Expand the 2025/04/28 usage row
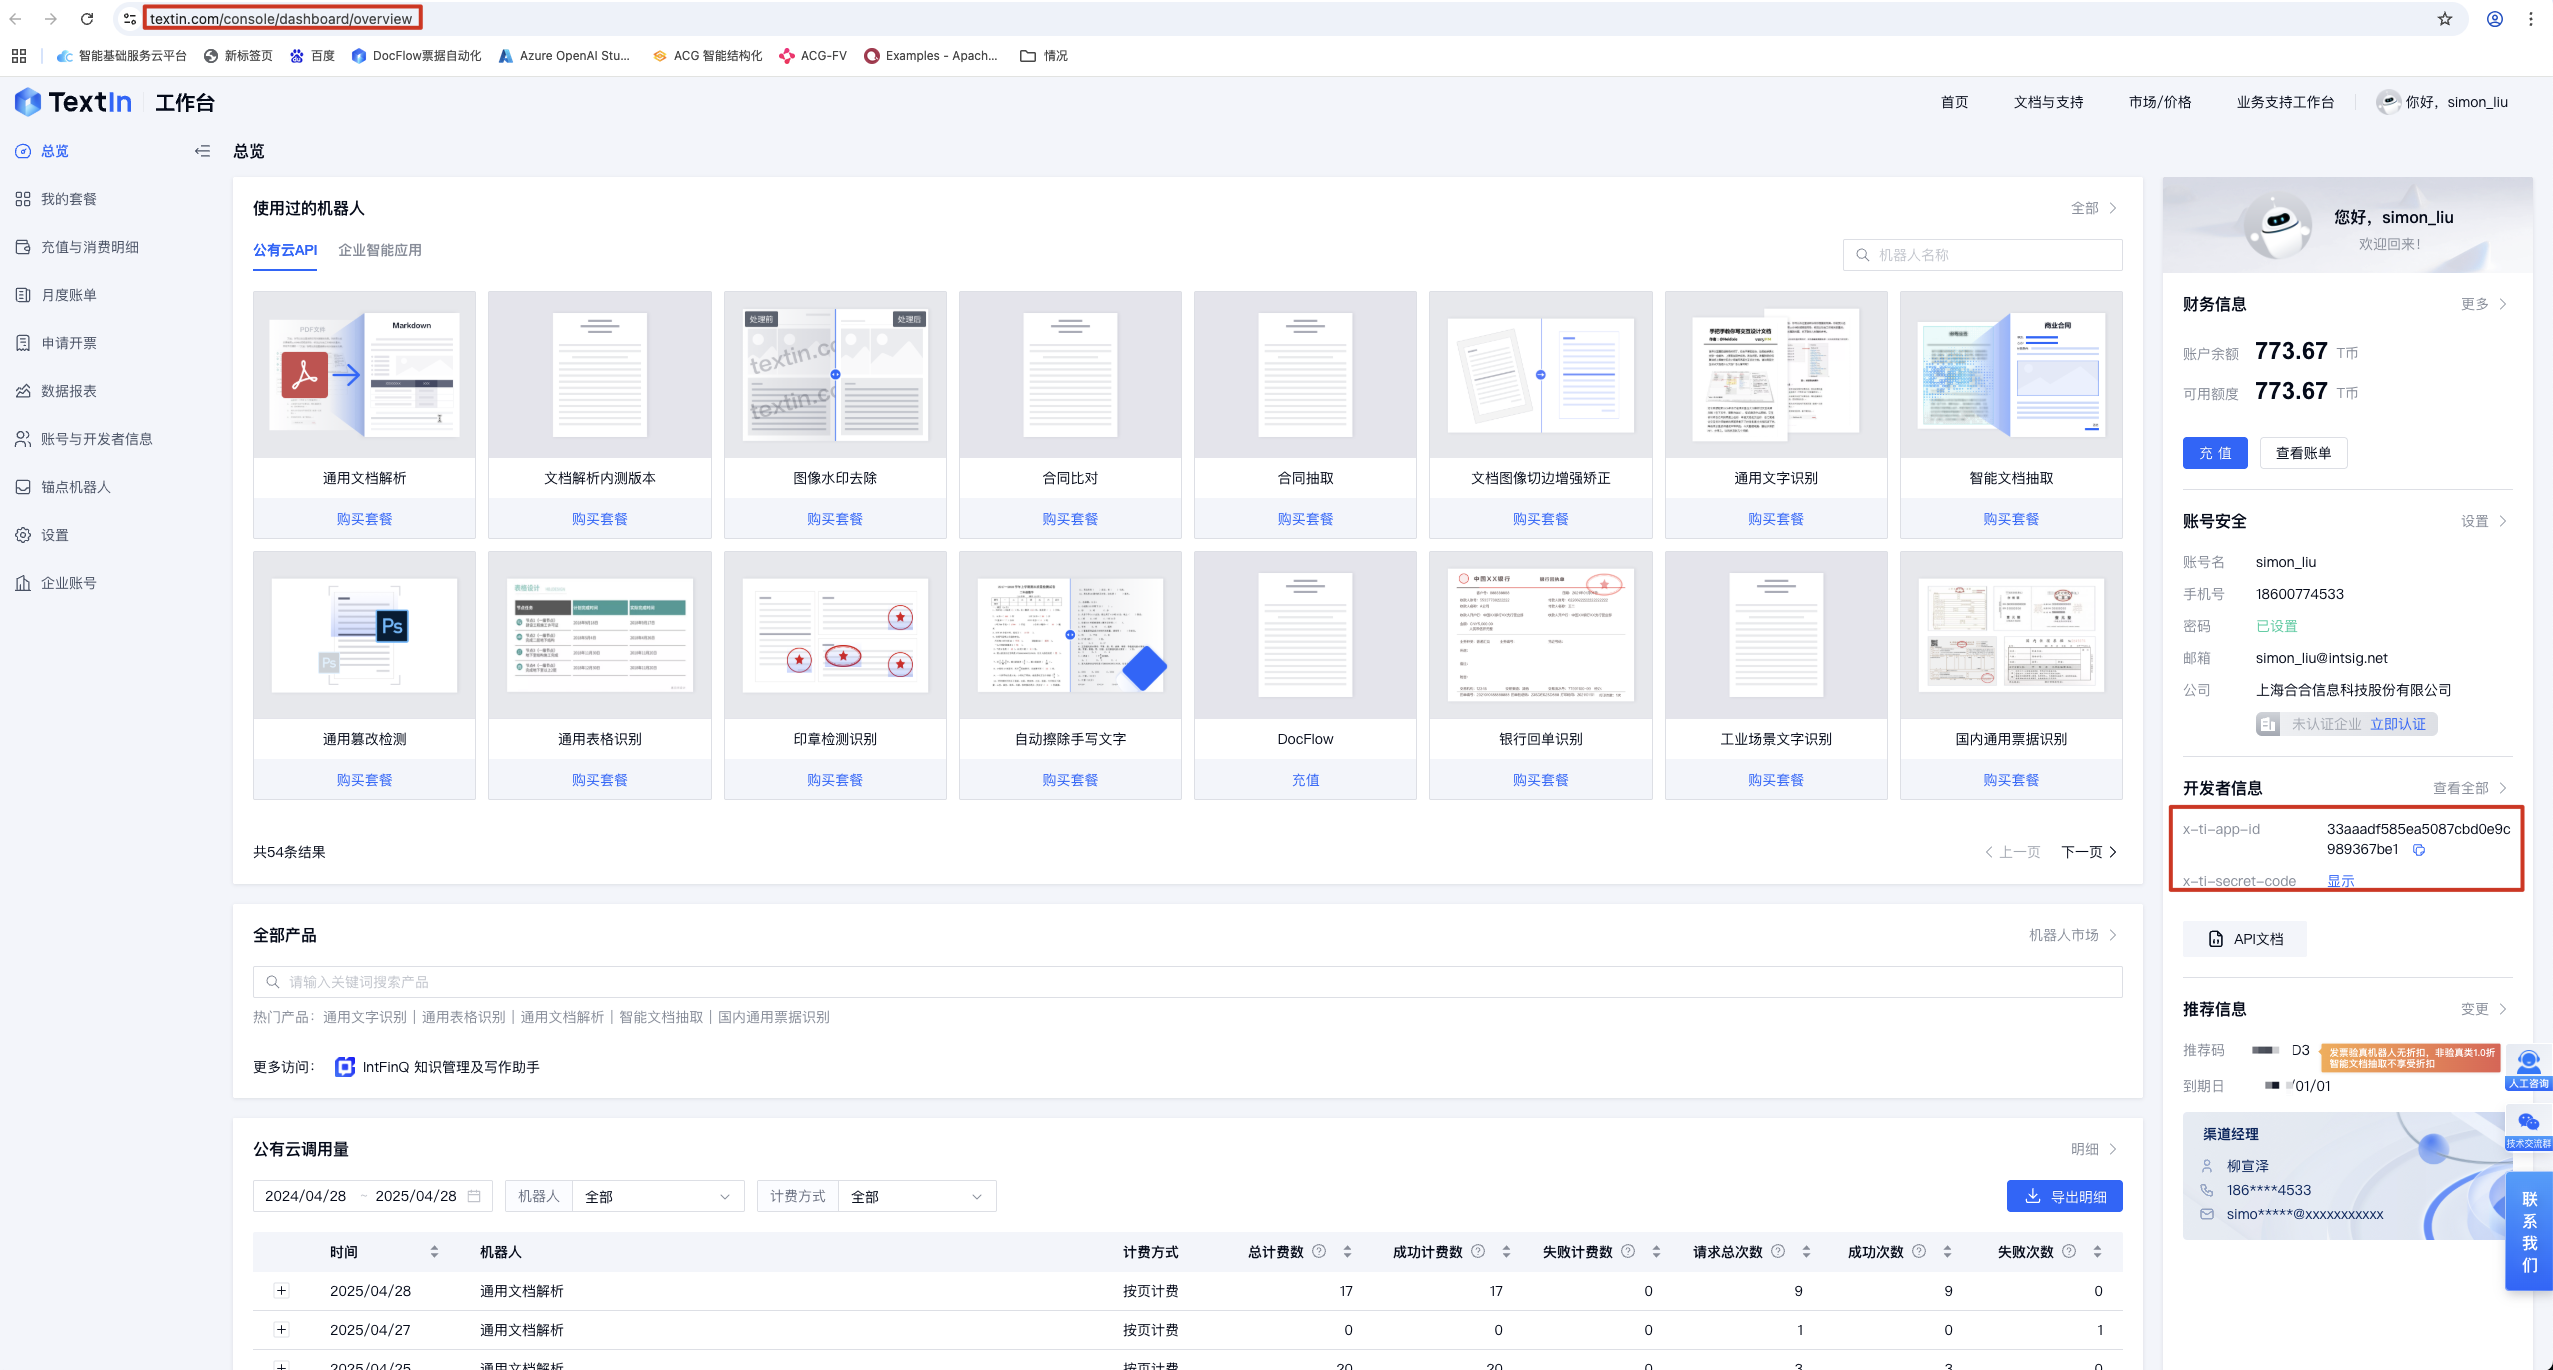This screenshot has width=2553, height=1370. pyautogui.click(x=281, y=1290)
